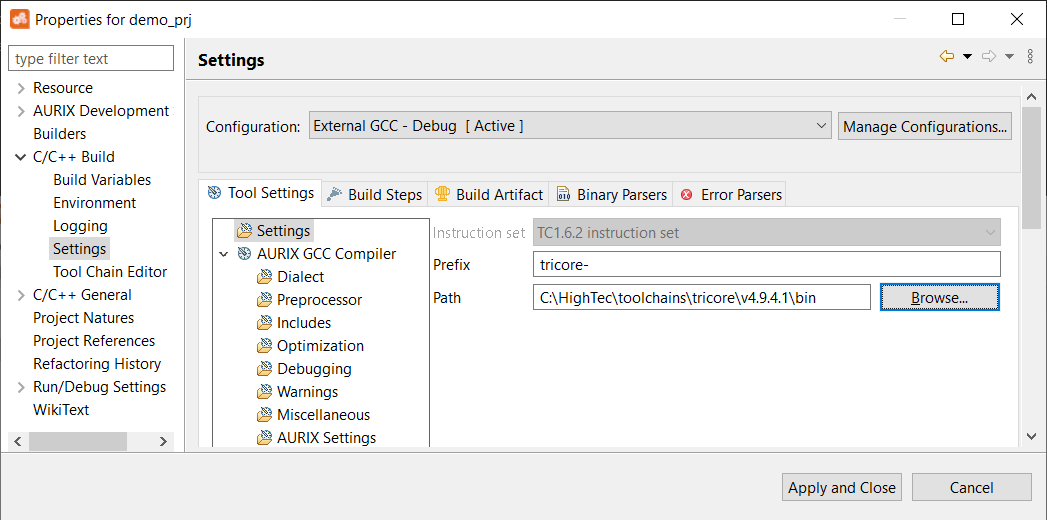Viewport: 1047px width, 520px height.
Task: Select Builders in the left tree
Action: 59,134
